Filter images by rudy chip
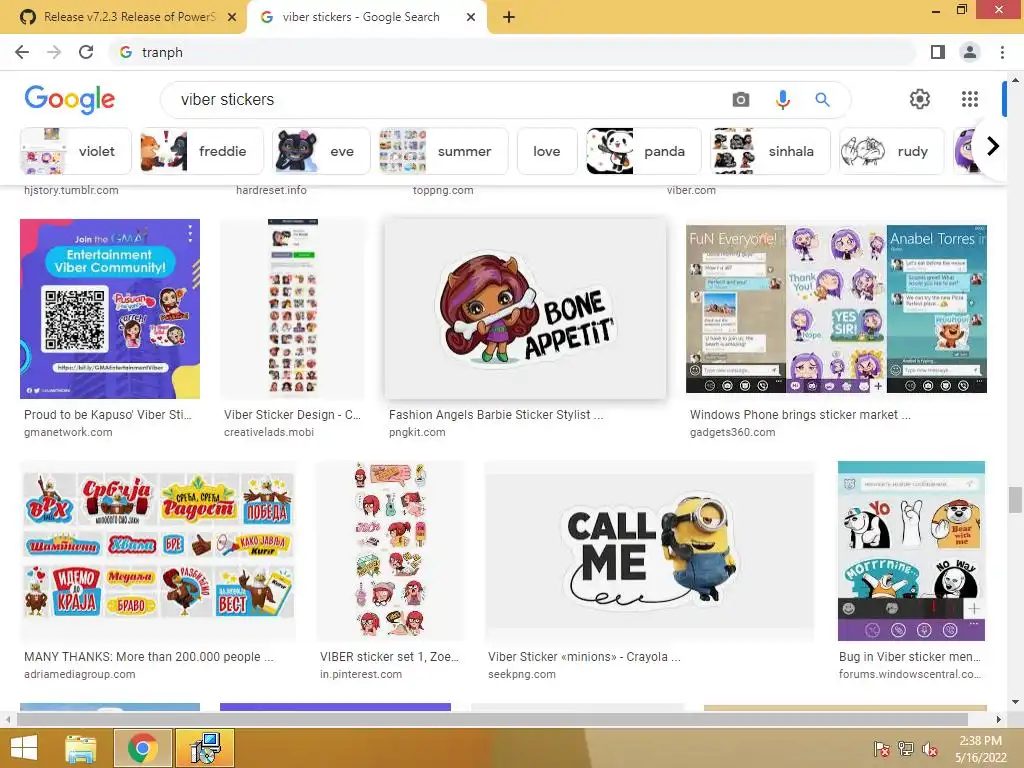 coord(891,152)
